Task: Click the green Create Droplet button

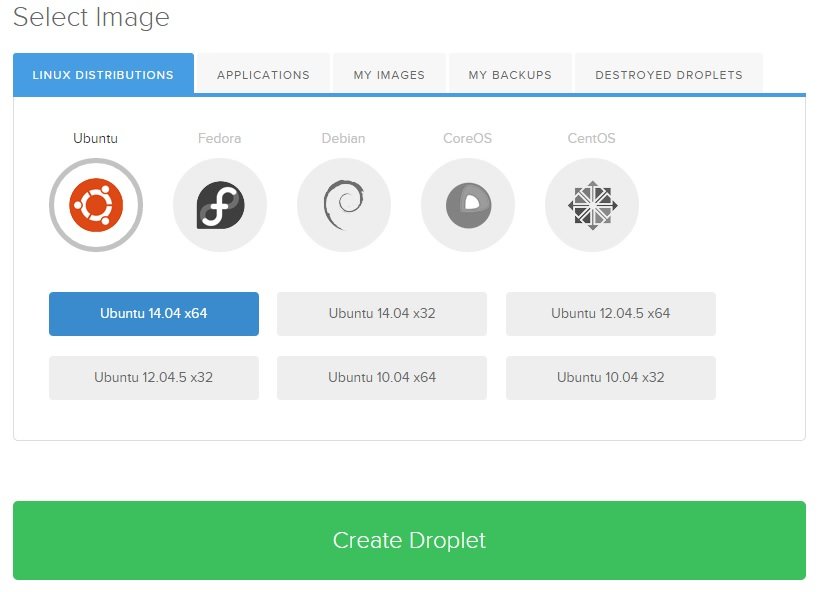Action: click(x=409, y=540)
